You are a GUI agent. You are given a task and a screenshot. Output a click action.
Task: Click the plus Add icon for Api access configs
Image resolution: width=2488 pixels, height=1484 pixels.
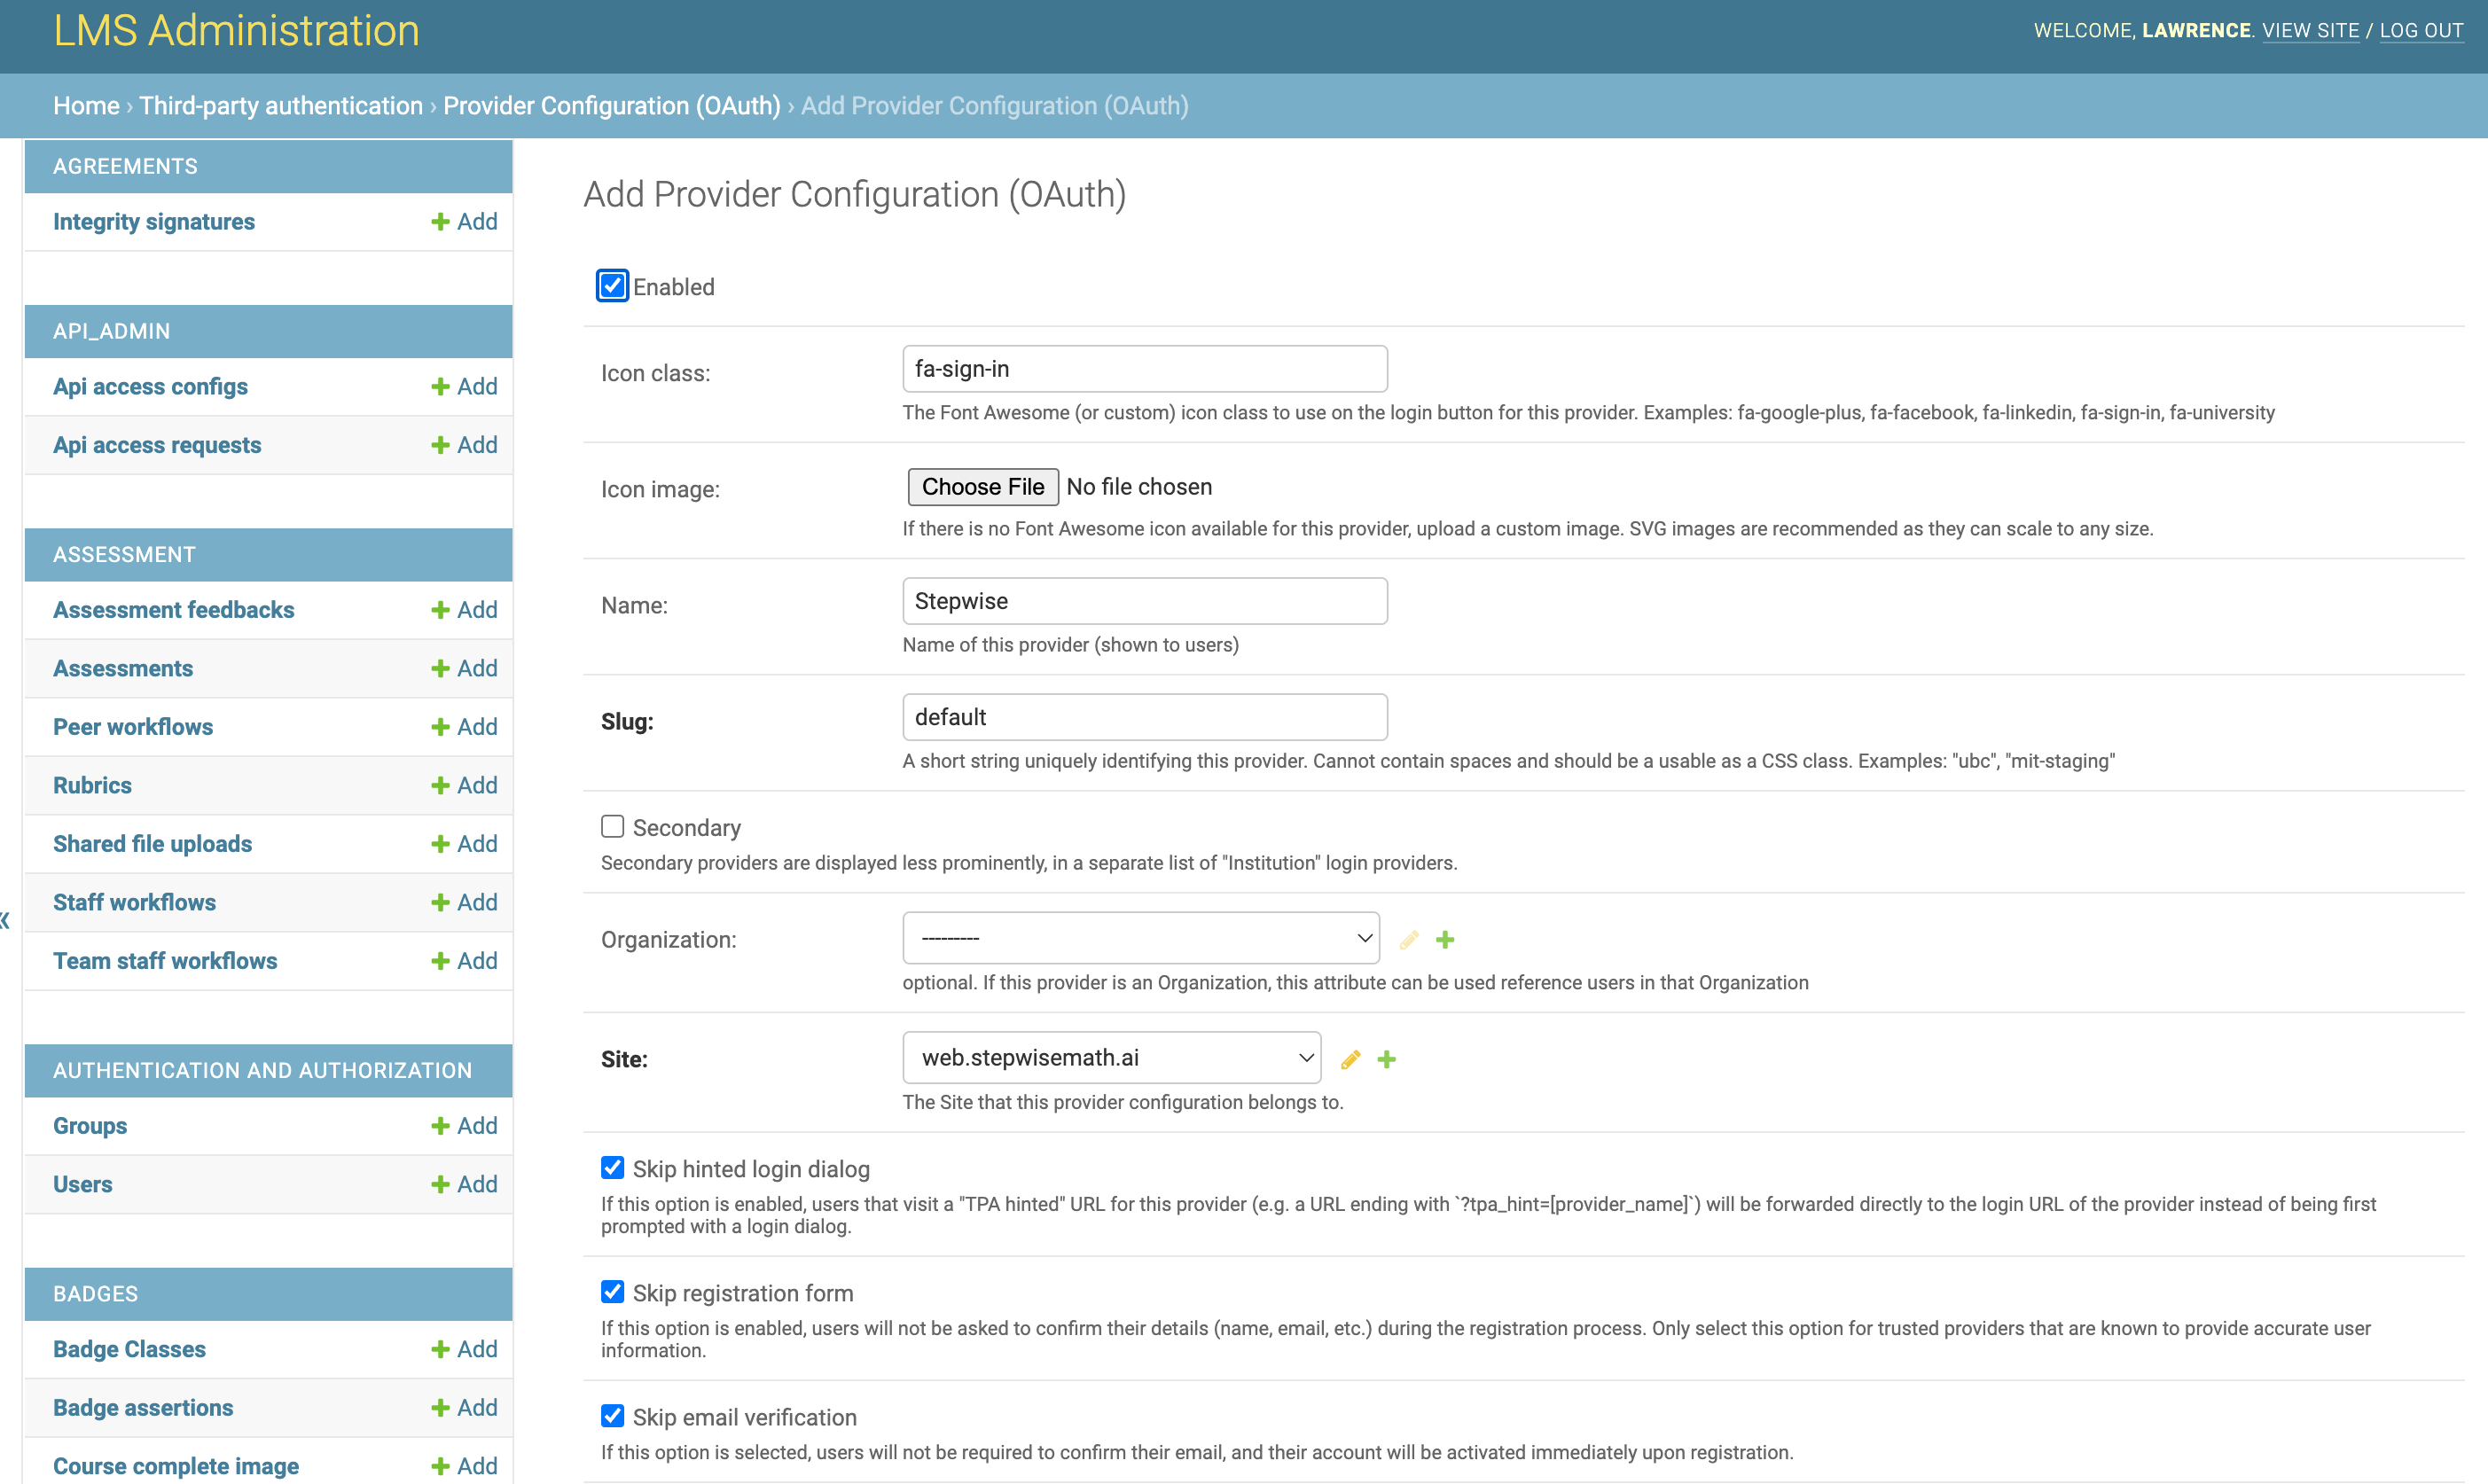[464, 386]
